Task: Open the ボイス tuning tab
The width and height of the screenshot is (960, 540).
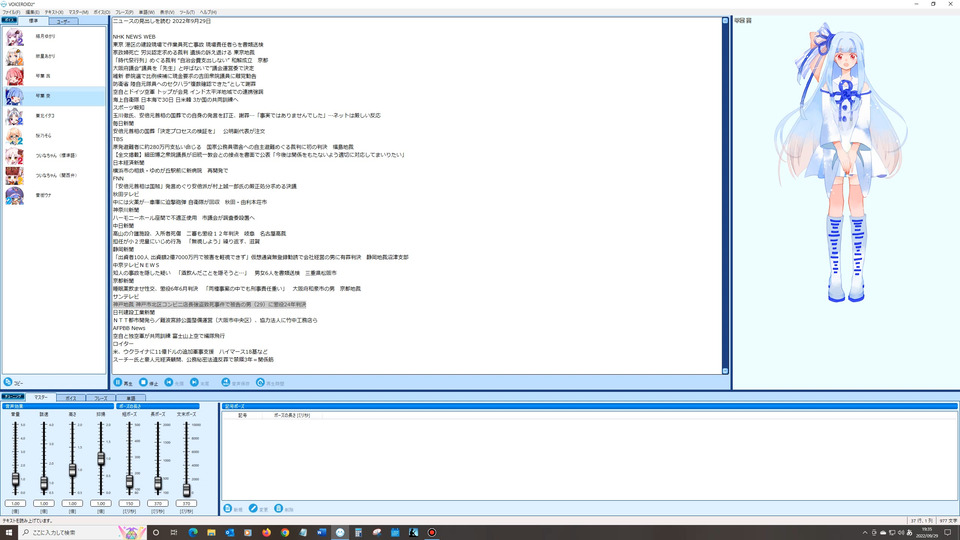Action: coord(70,398)
